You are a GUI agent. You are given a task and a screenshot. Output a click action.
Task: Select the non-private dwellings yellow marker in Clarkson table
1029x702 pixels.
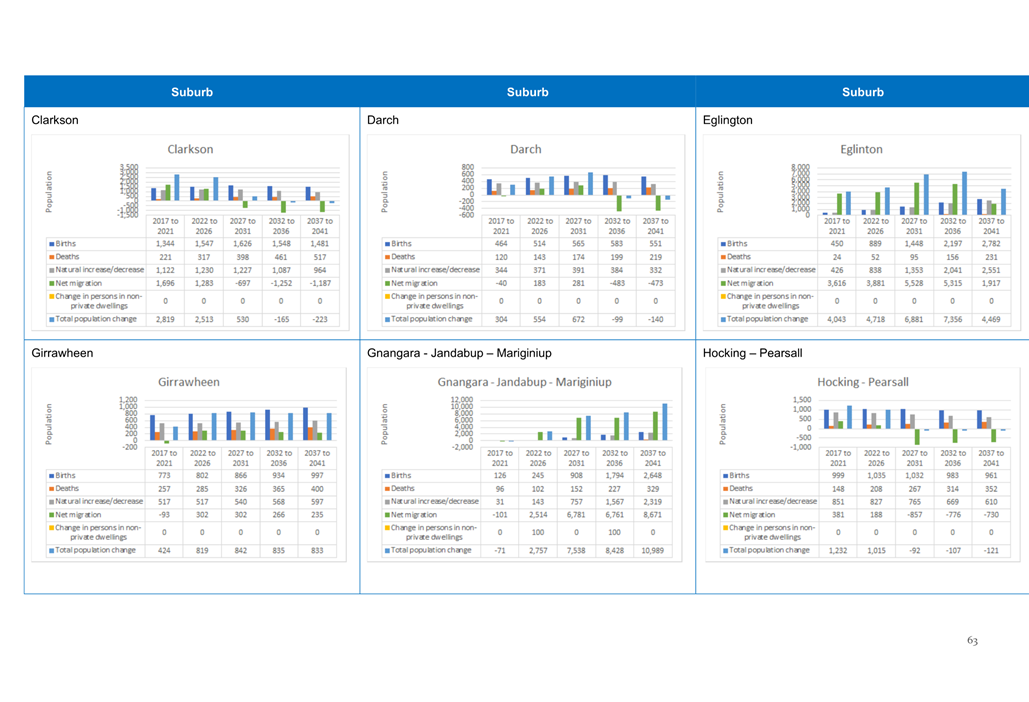click(x=50, y=297)
